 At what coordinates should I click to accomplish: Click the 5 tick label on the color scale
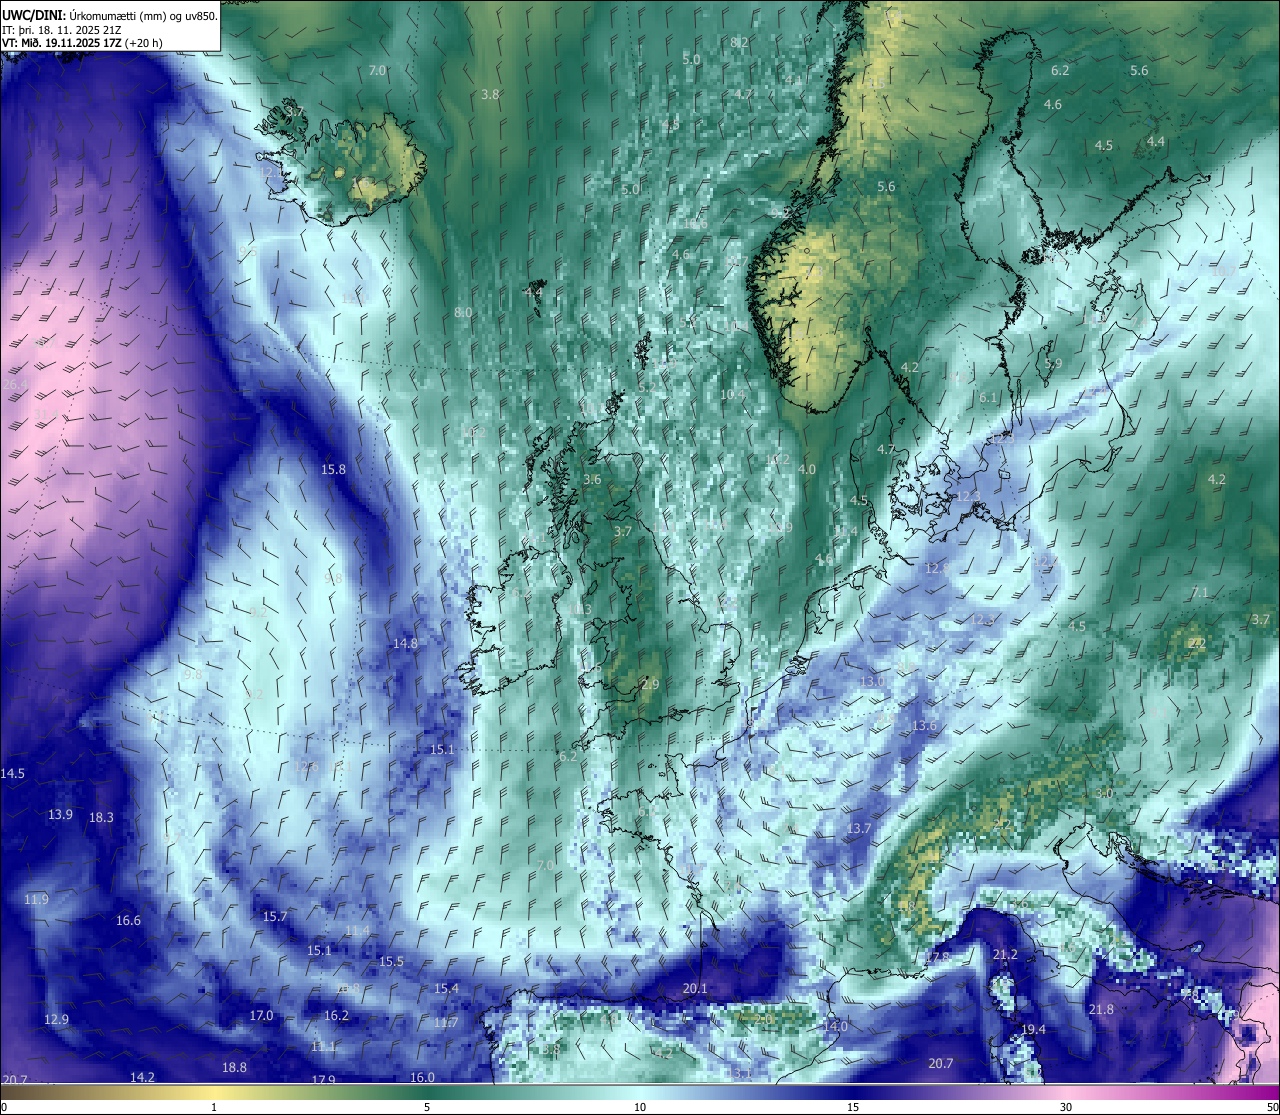pyautogui.click(x=427, y=1107)
